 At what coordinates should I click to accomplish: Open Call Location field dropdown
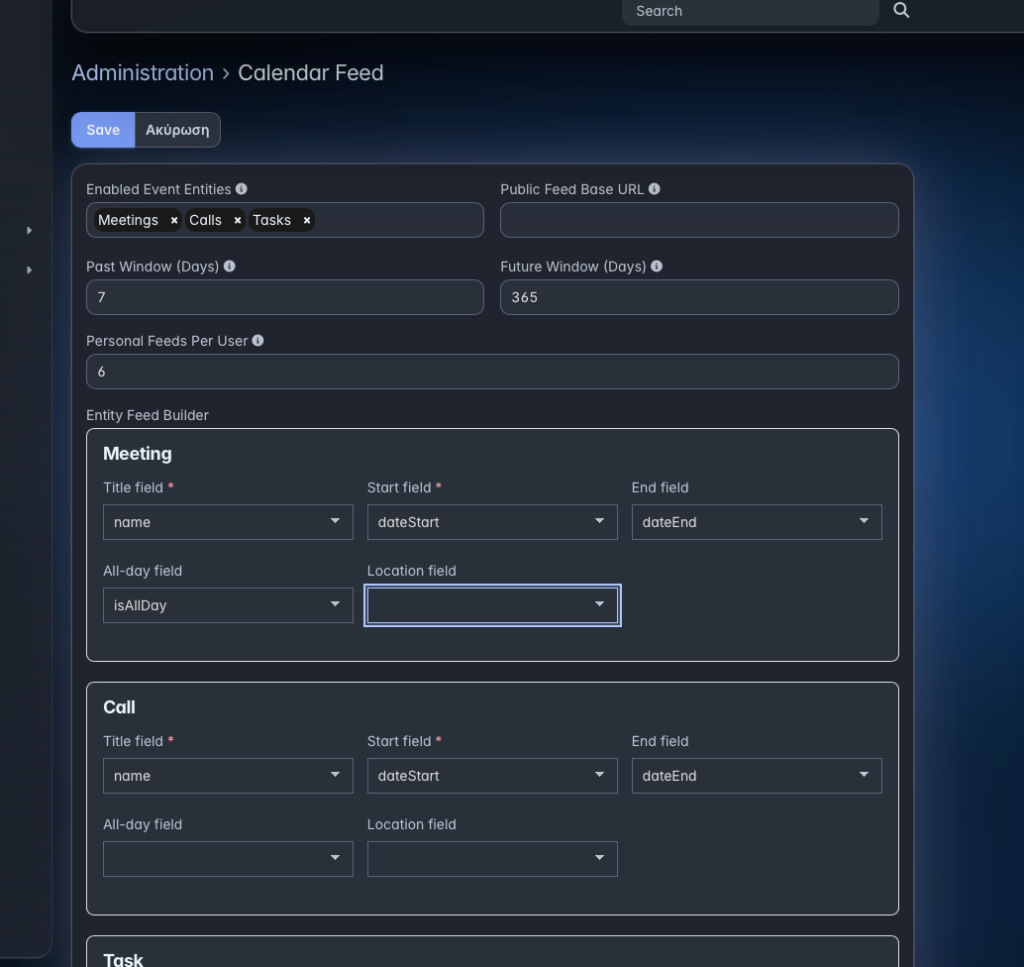pyautogui.click(x=492, y=859)
